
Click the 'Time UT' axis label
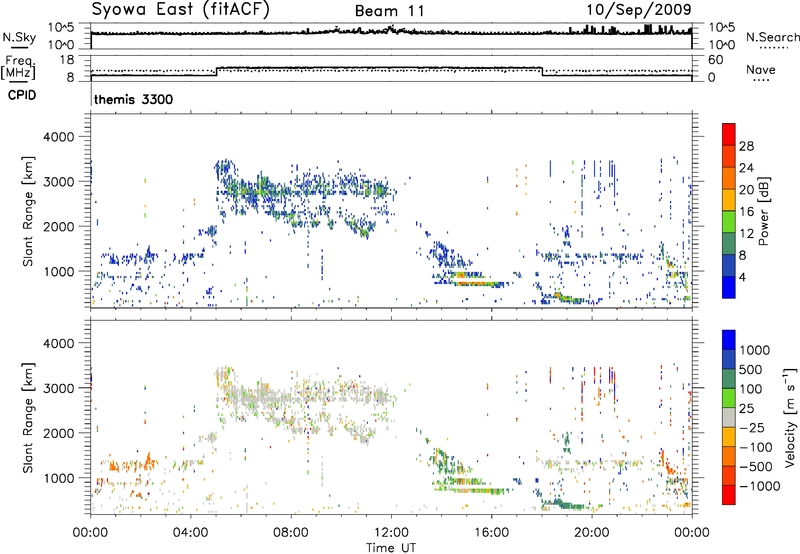click(x=391, y=548)
